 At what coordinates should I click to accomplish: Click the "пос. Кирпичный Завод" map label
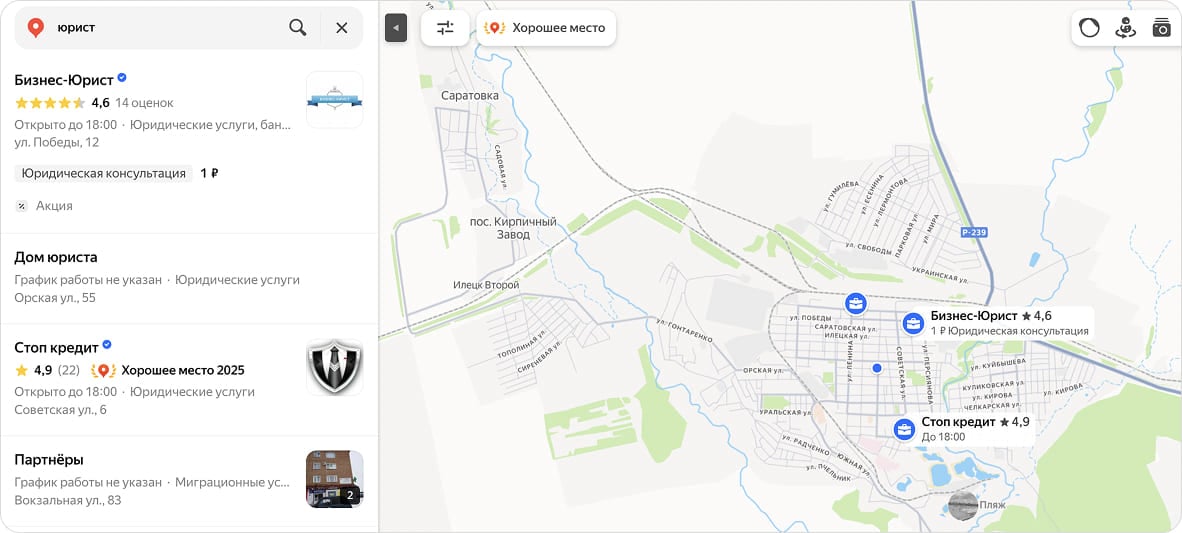513,228
